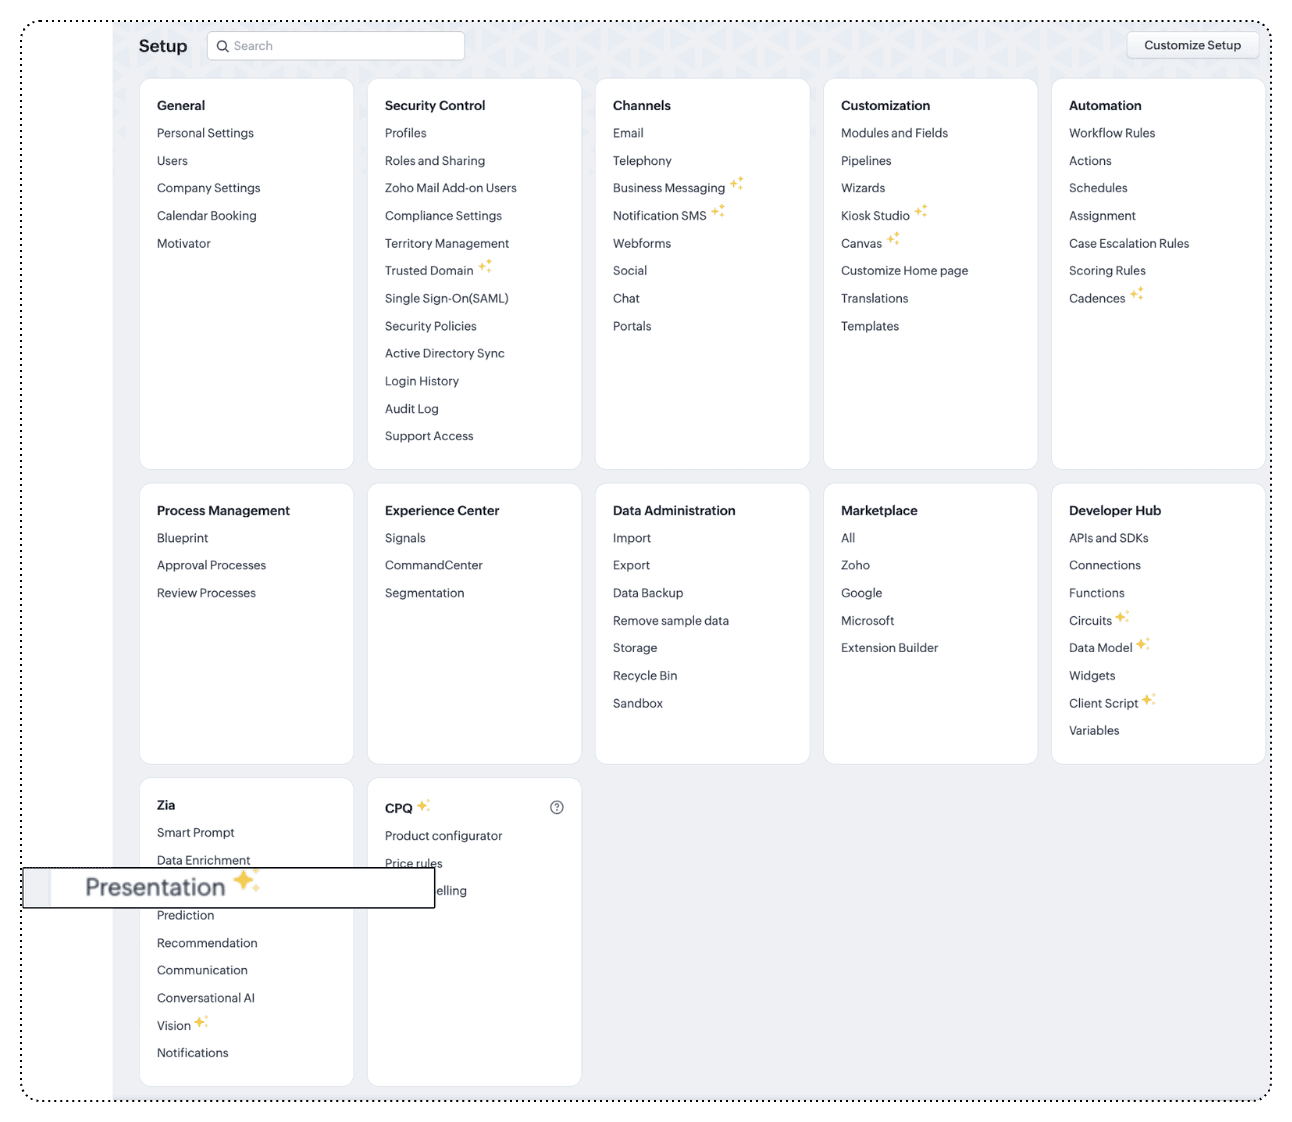
Task: Click the sparkle icon next to Kiosk Studio
Action: coord(921,211)
